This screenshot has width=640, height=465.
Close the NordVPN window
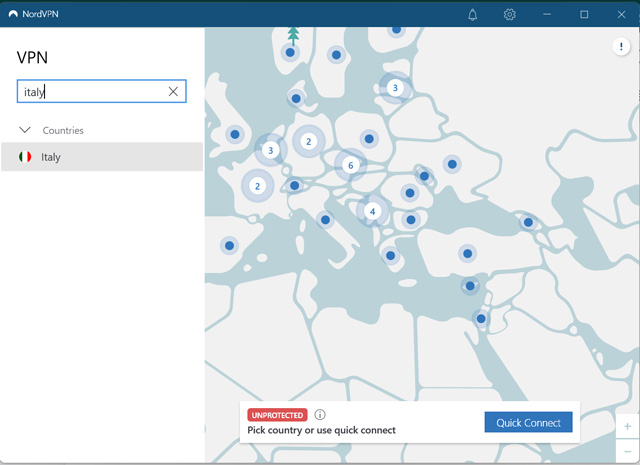coord(621,14)
